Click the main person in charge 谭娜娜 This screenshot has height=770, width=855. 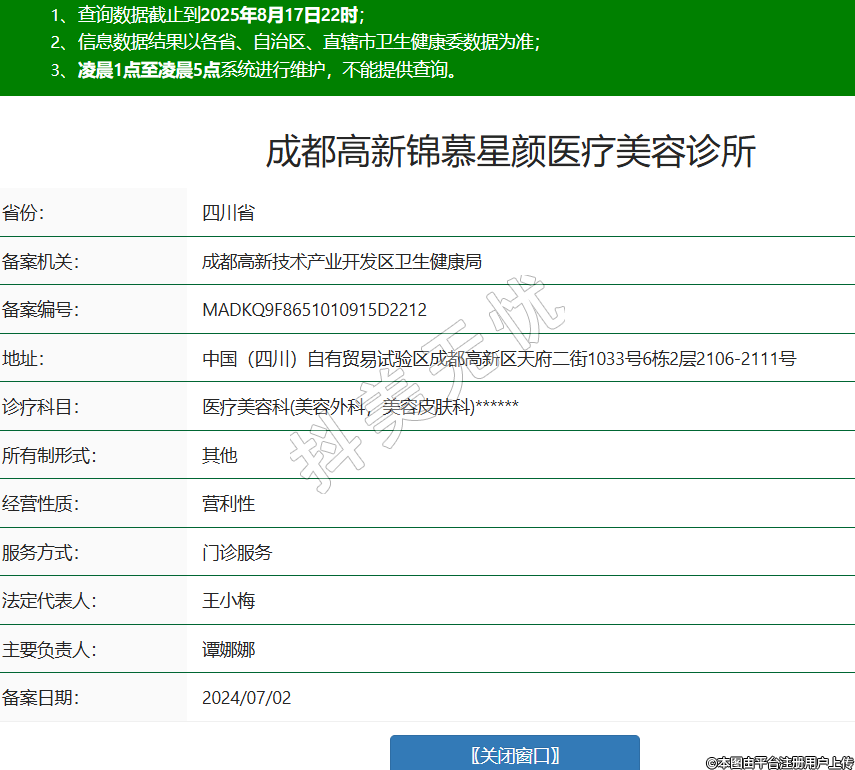pyautogui.click(x=228, y=650)
